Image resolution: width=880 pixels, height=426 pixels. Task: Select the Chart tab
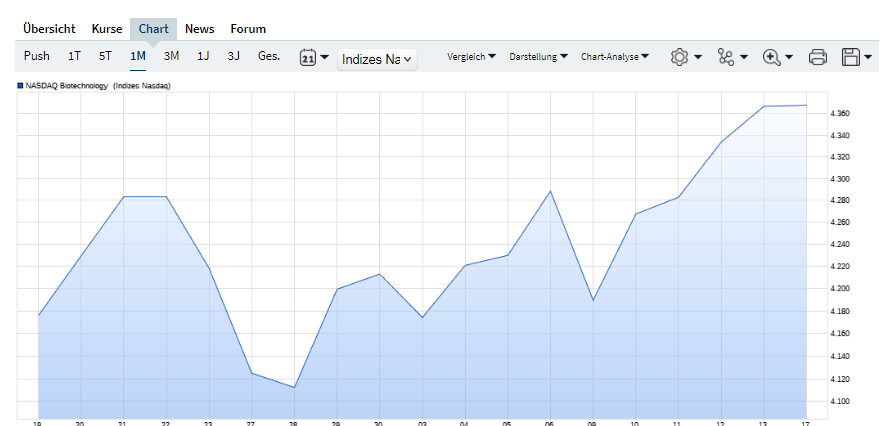pyautogui.click(x=153, y=29)
